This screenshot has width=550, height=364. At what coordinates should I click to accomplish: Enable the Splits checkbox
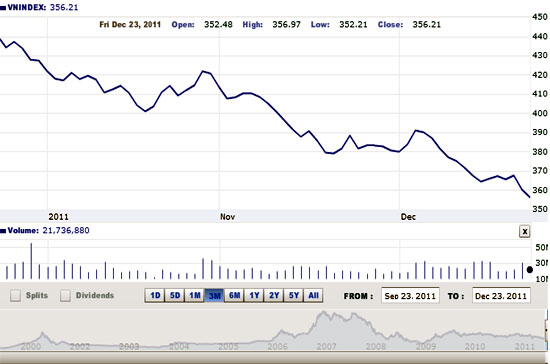point(15,296)
